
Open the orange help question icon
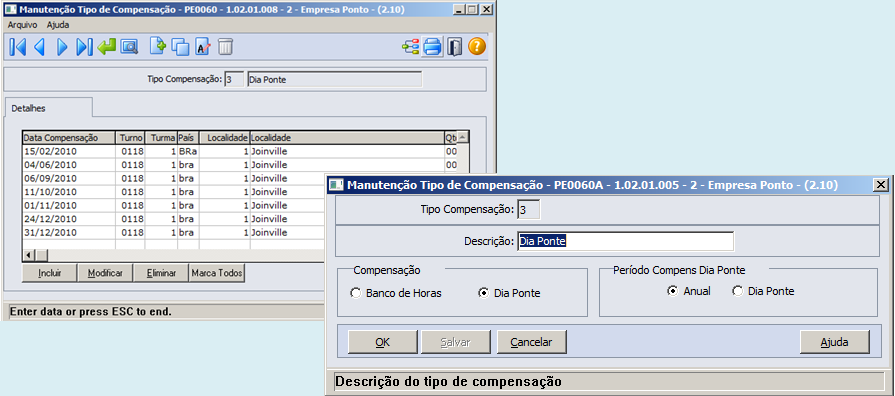tap(477, 46)
